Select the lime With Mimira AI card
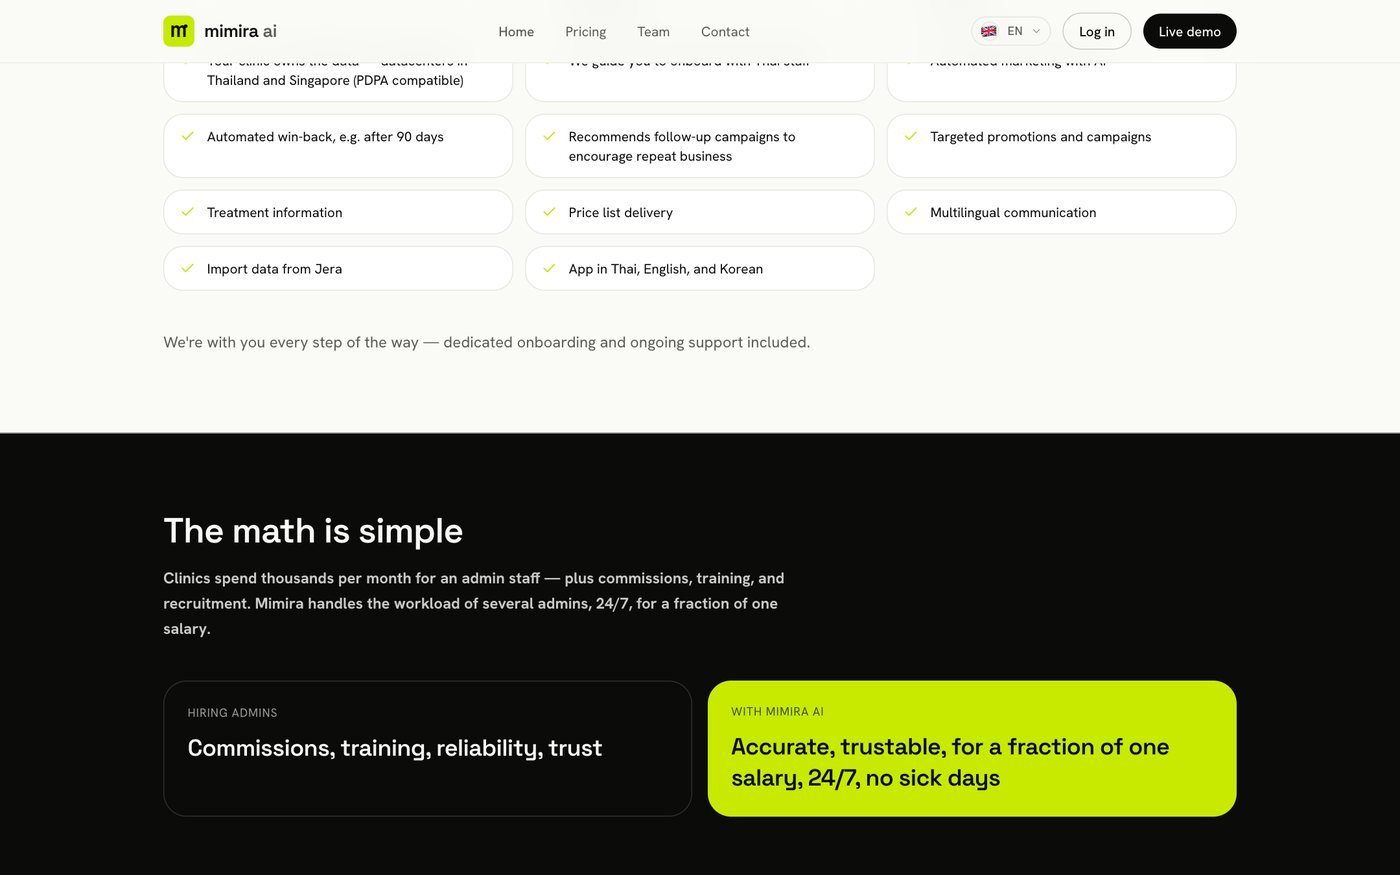Image resolution: width=1400 pixels, height=875 pixels. click(972, 748)
